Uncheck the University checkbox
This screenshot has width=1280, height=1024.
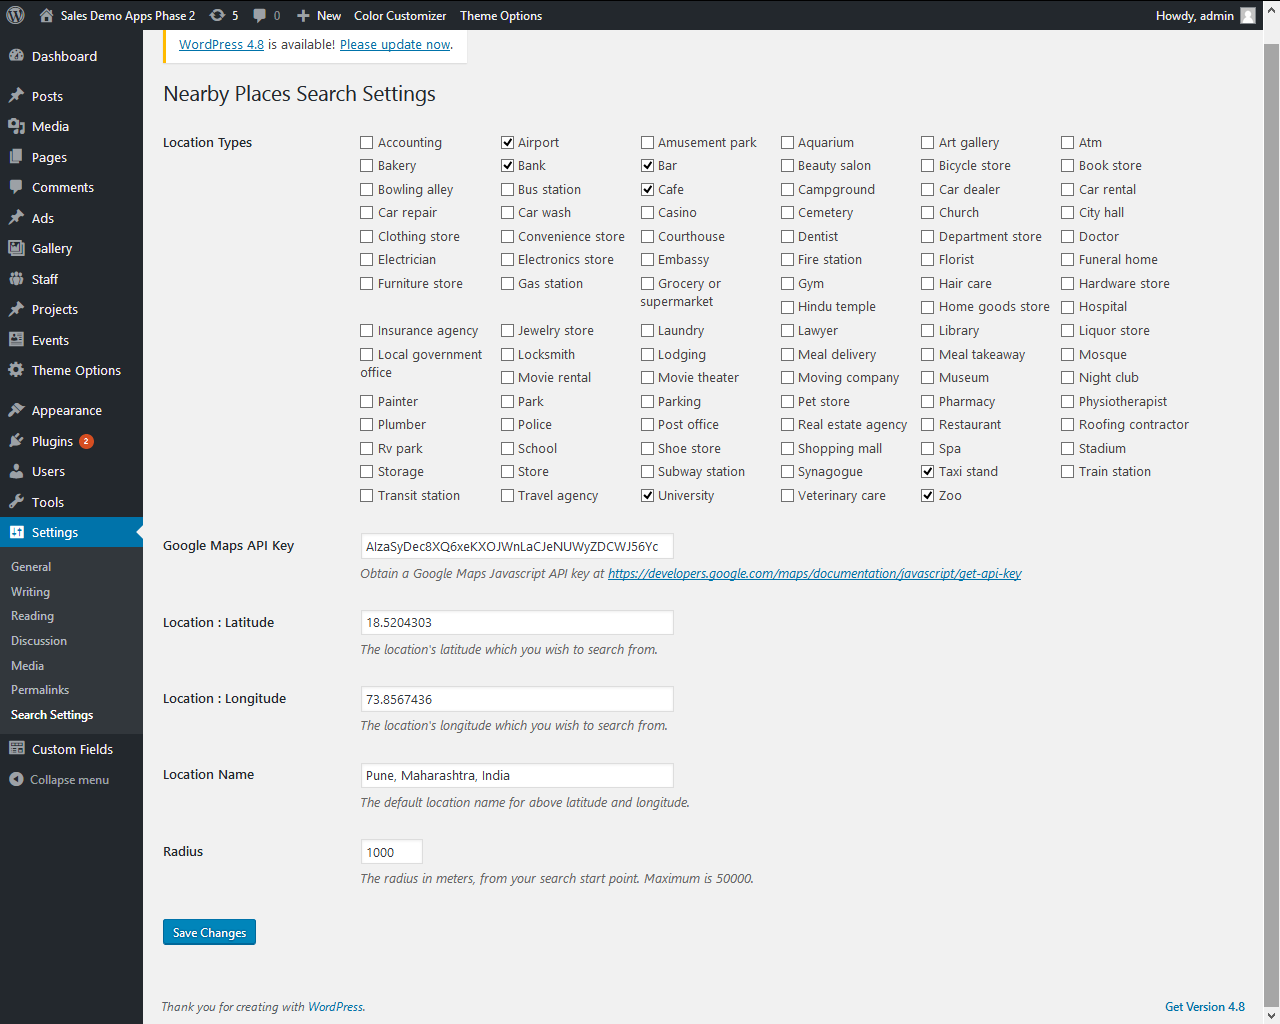pos(647,495)
